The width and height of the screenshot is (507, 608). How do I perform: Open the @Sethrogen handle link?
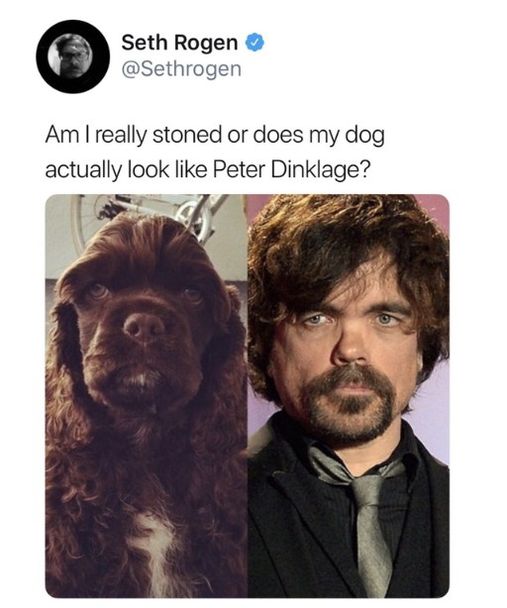click(x=181, y=69)
